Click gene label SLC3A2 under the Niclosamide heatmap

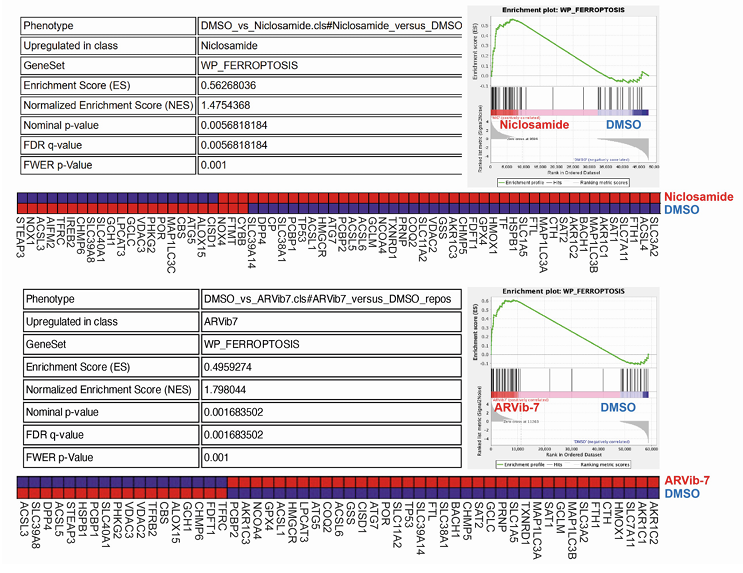[654, 236]
